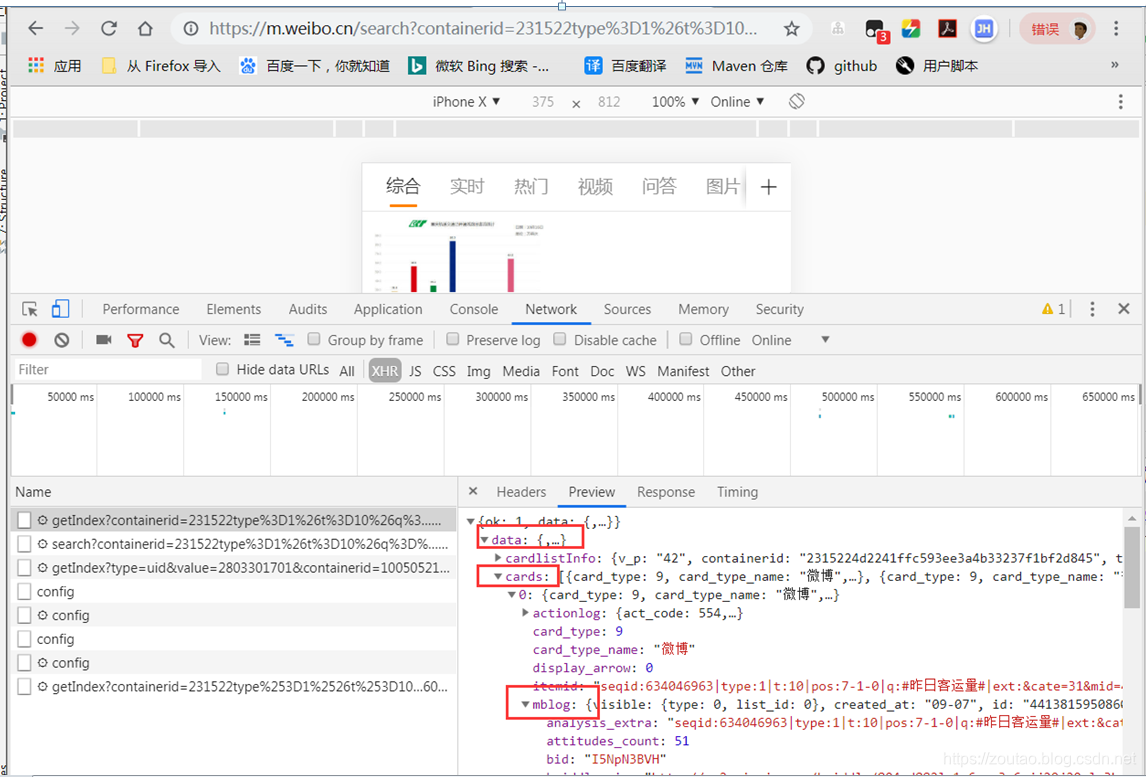The width and height of the screenshot is (1146, 777).
Task: Open the 从 Firefox 导入 bookmark folder
Action: point(161,66)
